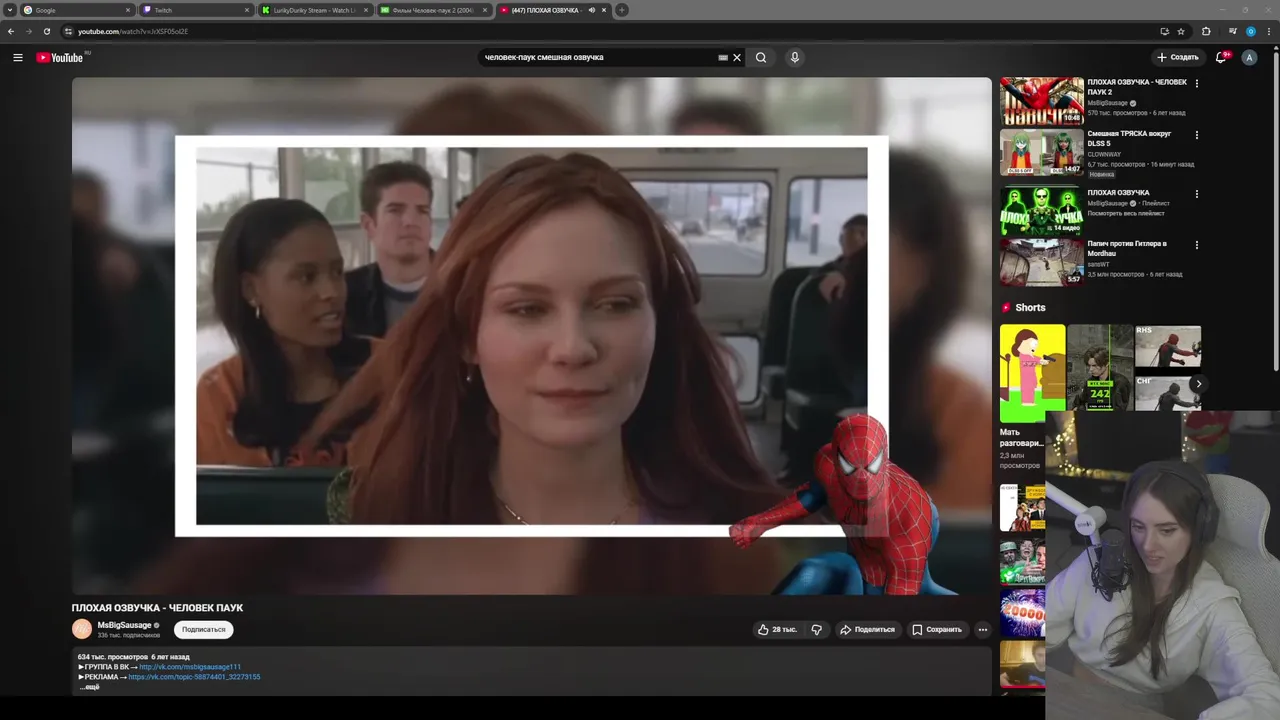Clear the YouTube search query with X
1280x720 pixels.
coord(737,57)
